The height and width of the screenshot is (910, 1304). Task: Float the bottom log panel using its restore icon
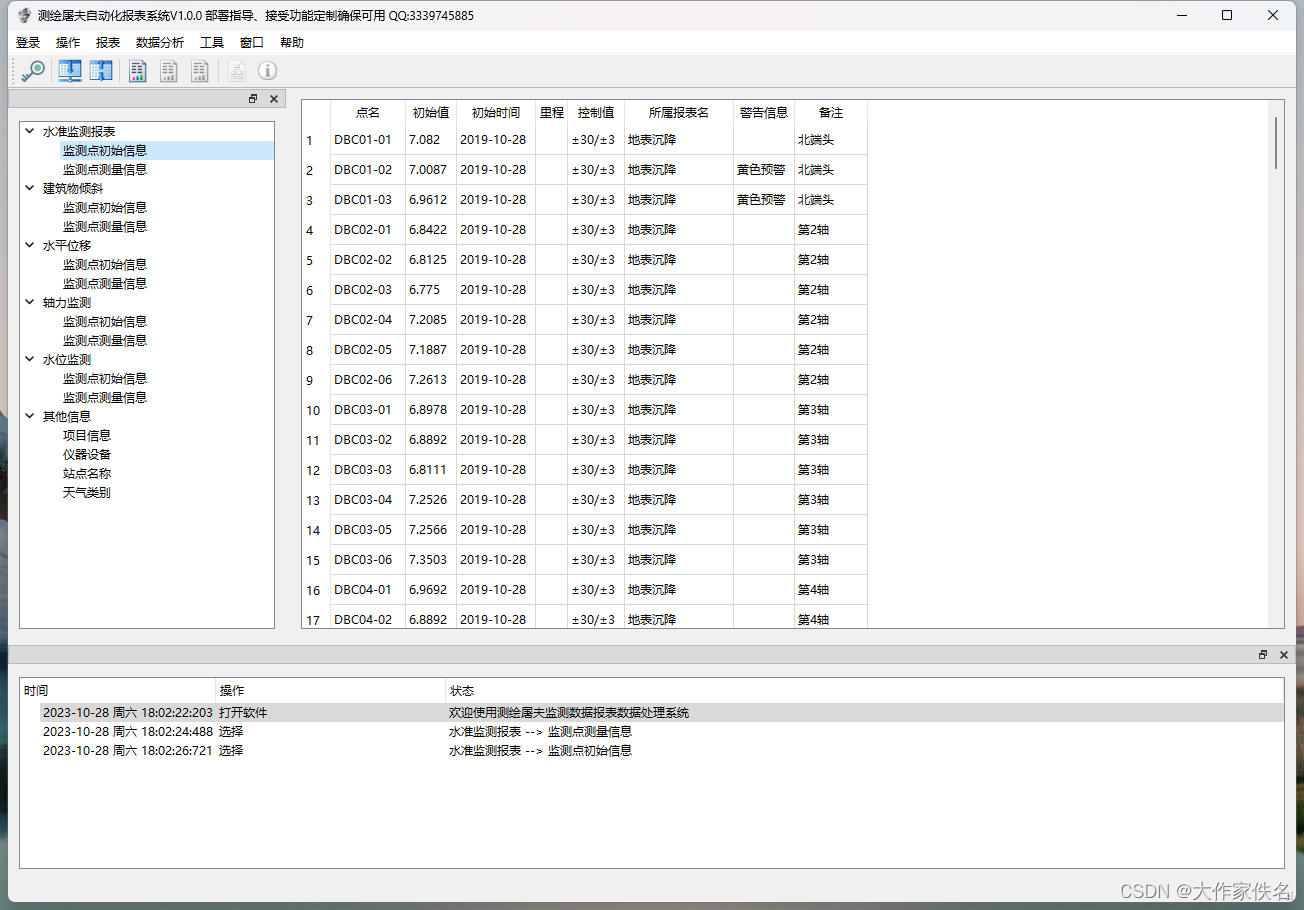(1263, 654)
